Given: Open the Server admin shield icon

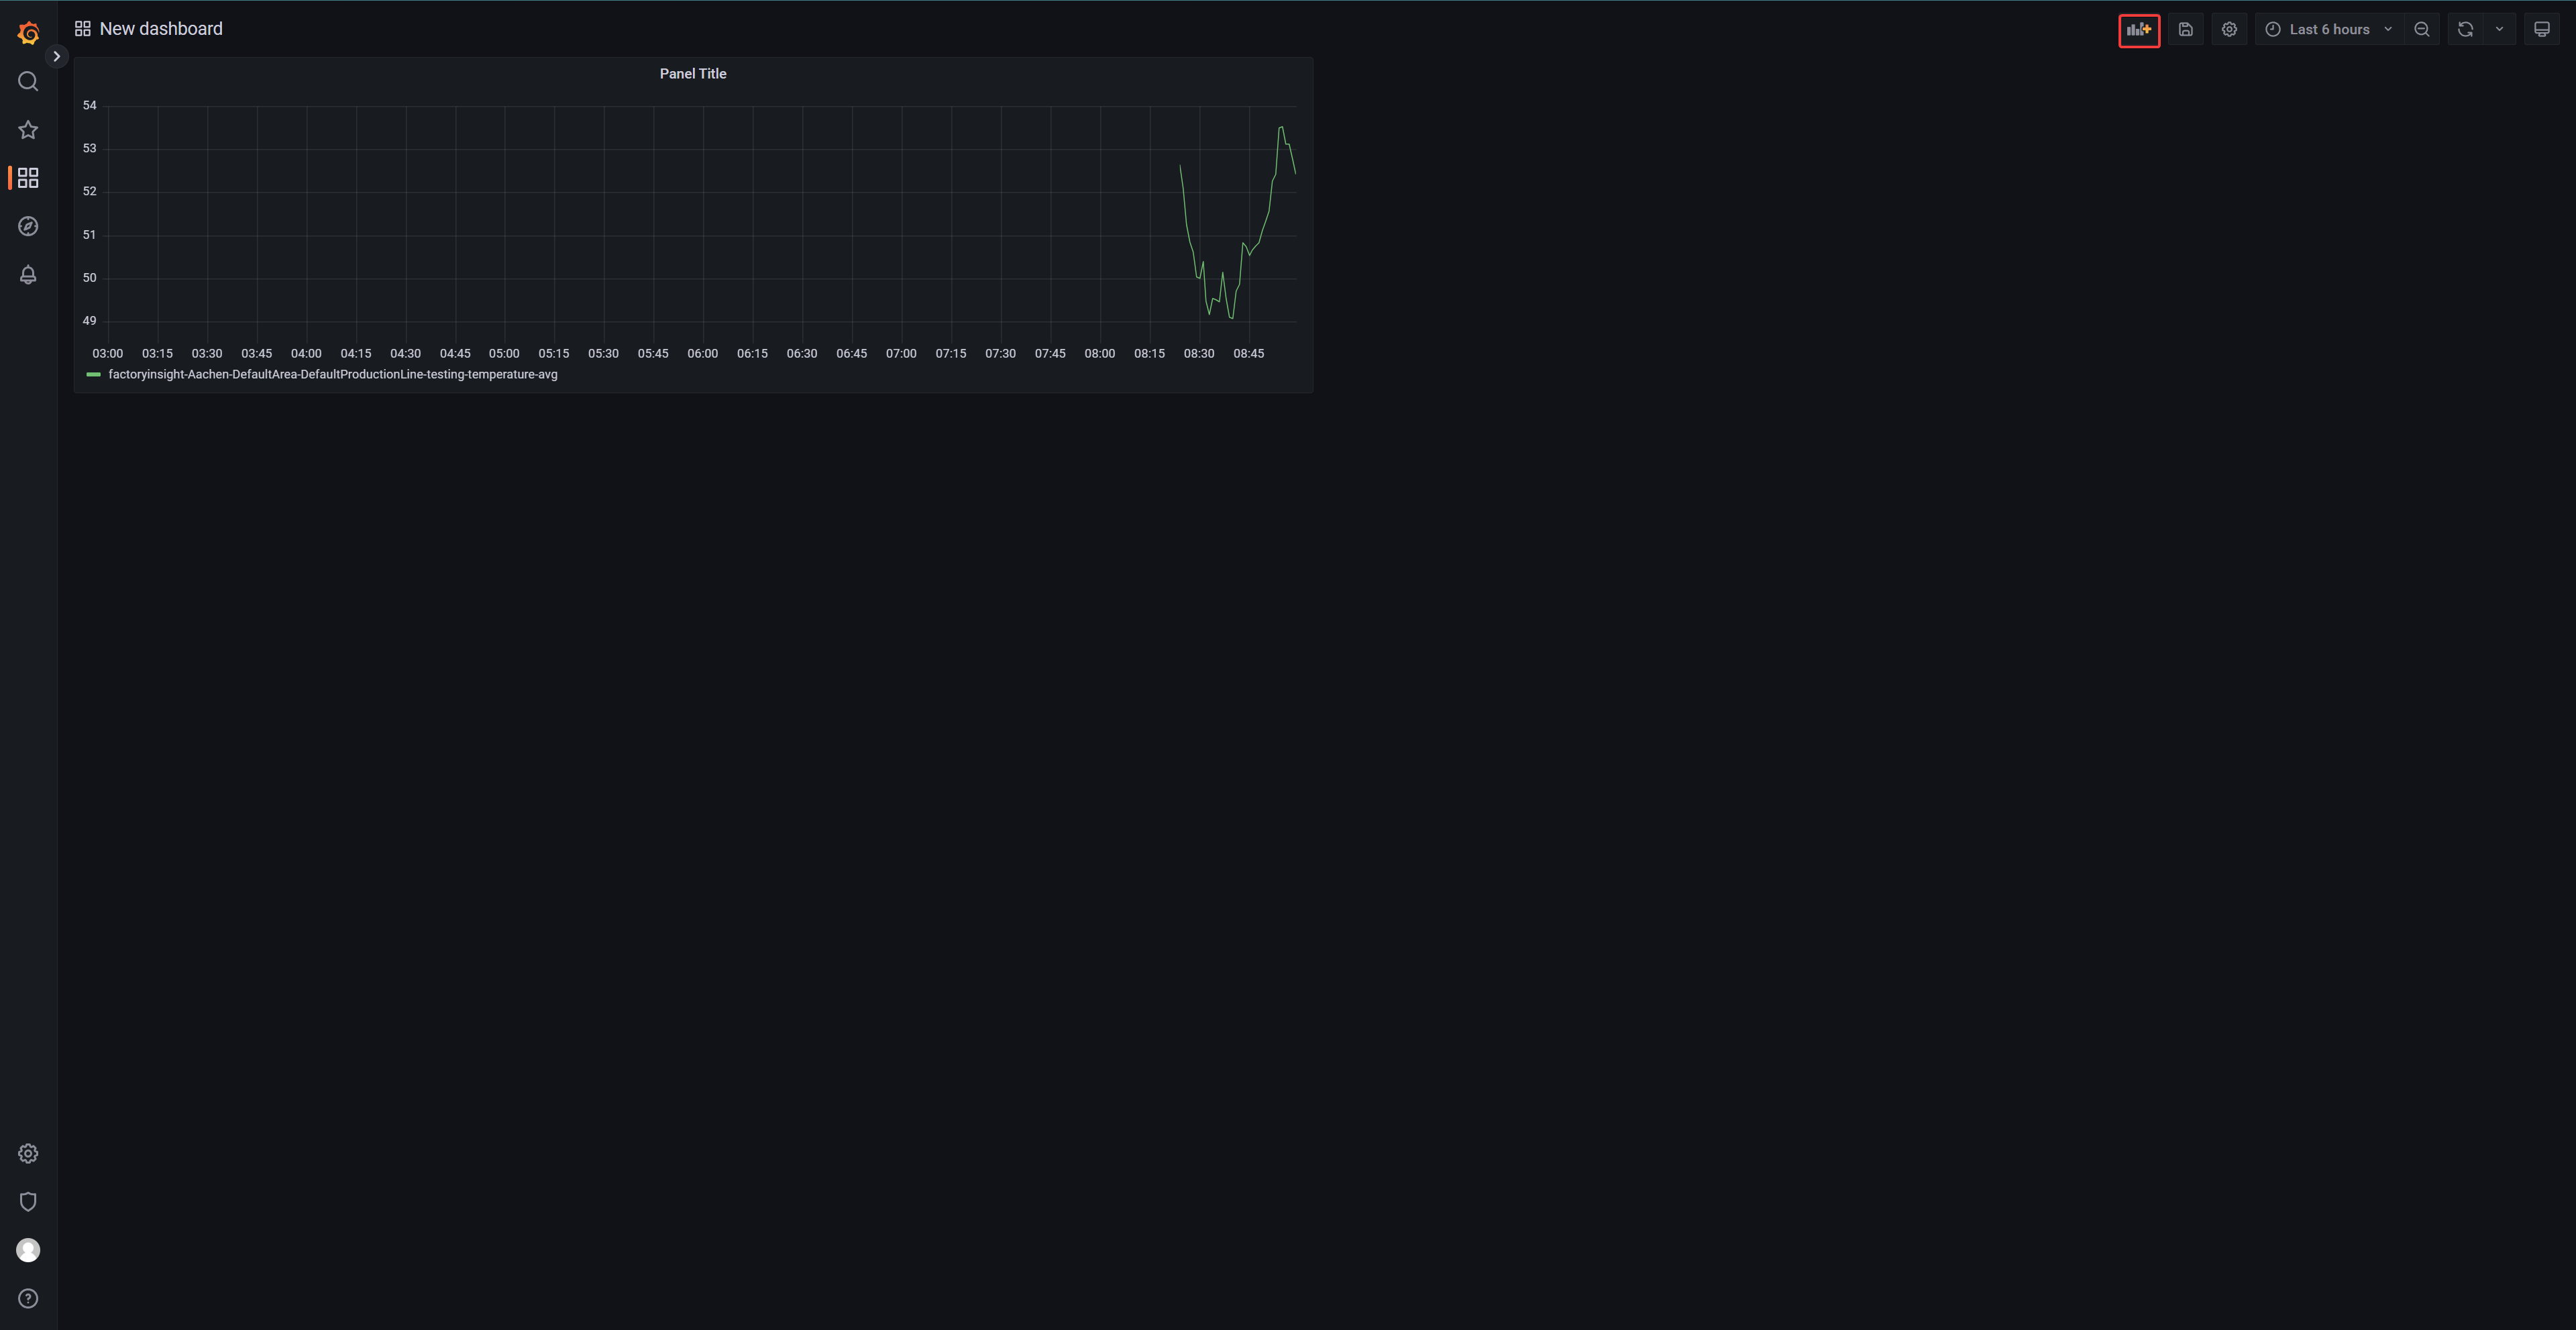Looking at the screenshot, I should tap(28, 1202).
